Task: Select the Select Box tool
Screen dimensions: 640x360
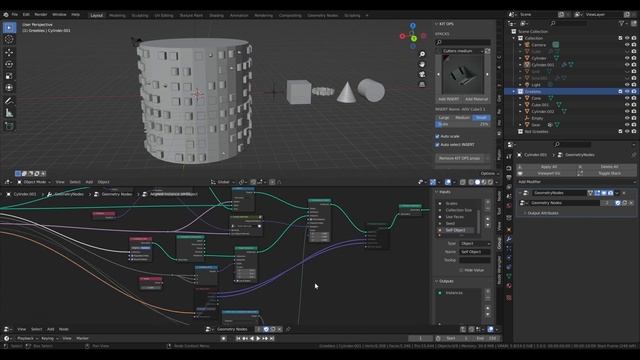Action: click(x=9, y=27)
